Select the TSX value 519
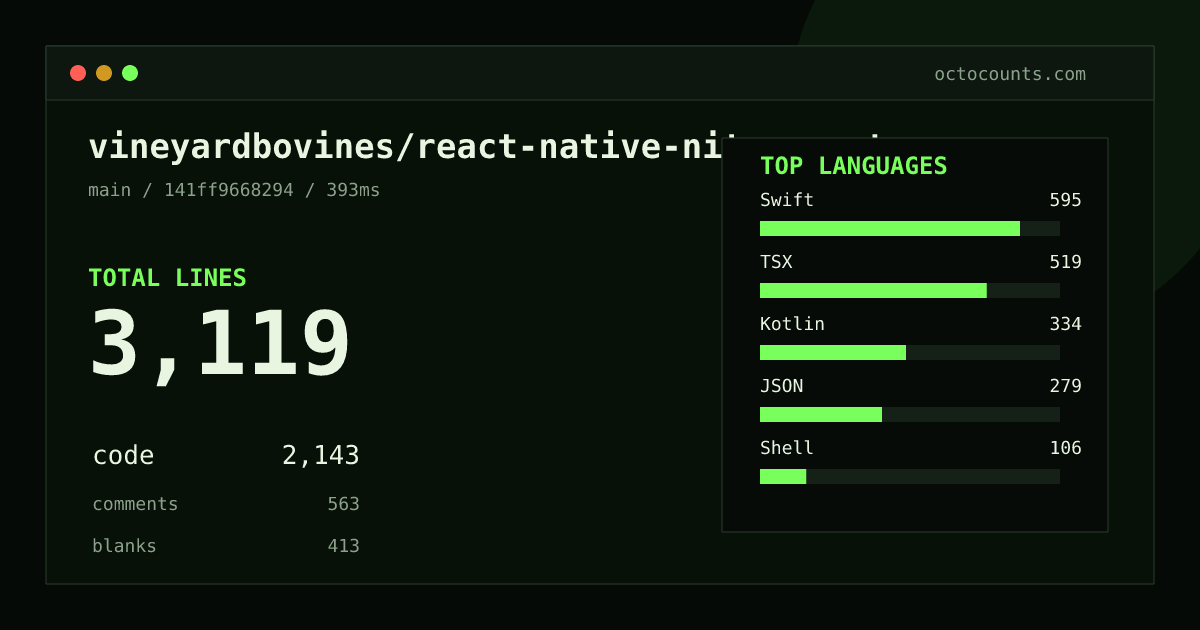 (1065, 262)
